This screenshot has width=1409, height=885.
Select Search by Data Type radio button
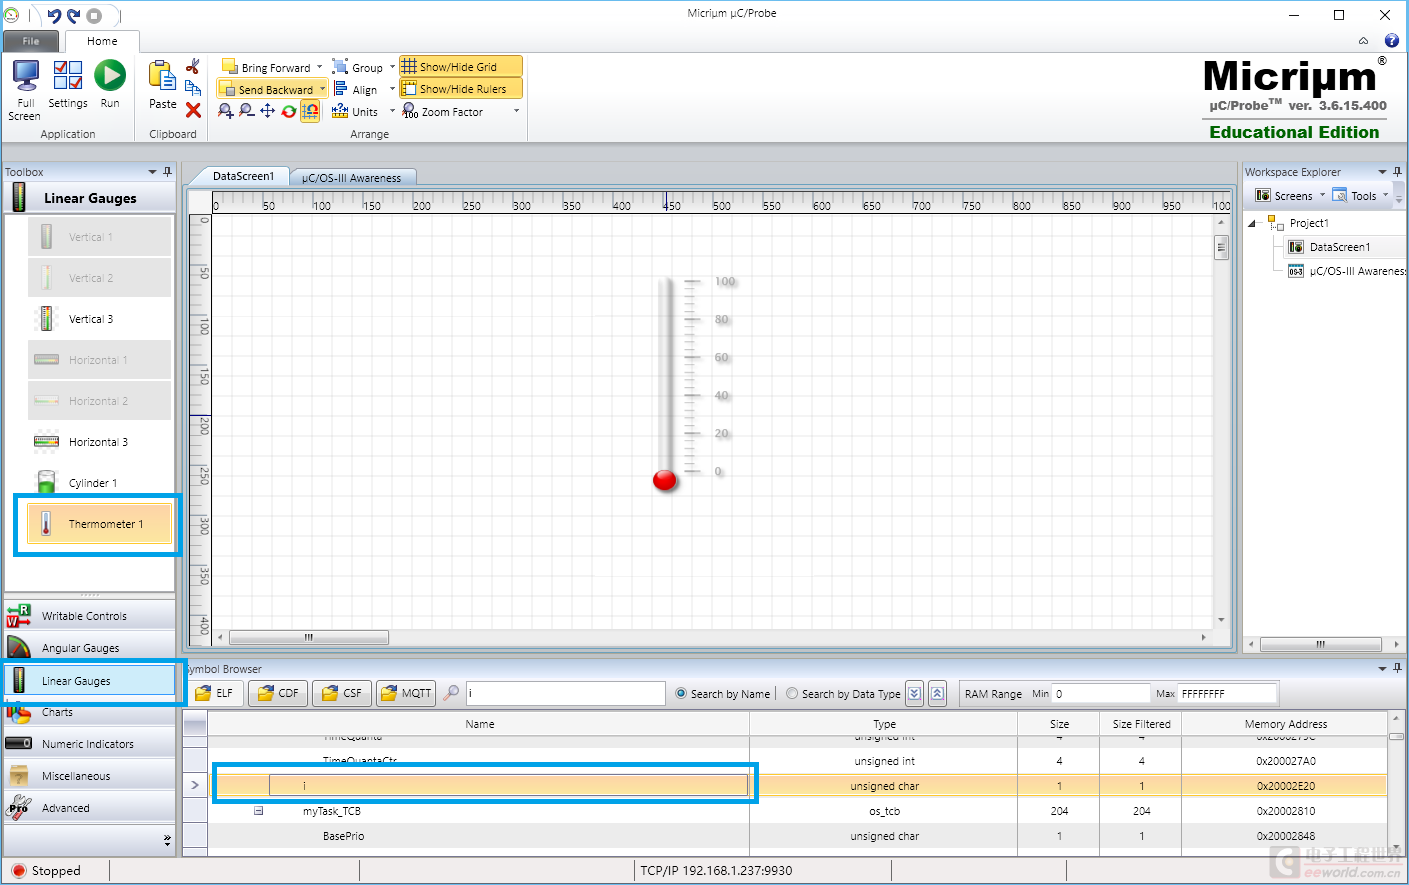[792, 694]
